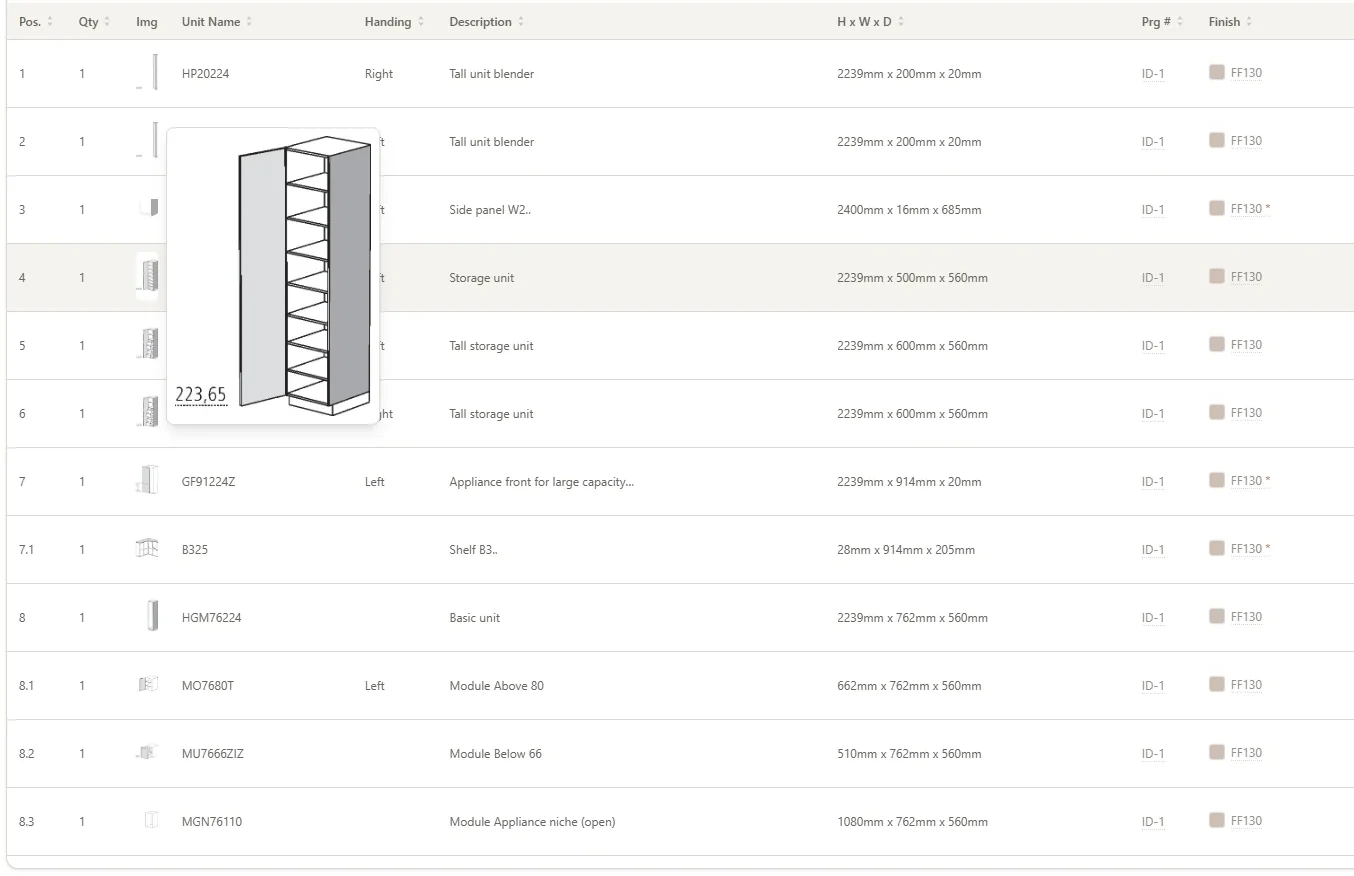Click the Qty column sort arrows
Screen dimensions: 1354x876
point(108,22)
